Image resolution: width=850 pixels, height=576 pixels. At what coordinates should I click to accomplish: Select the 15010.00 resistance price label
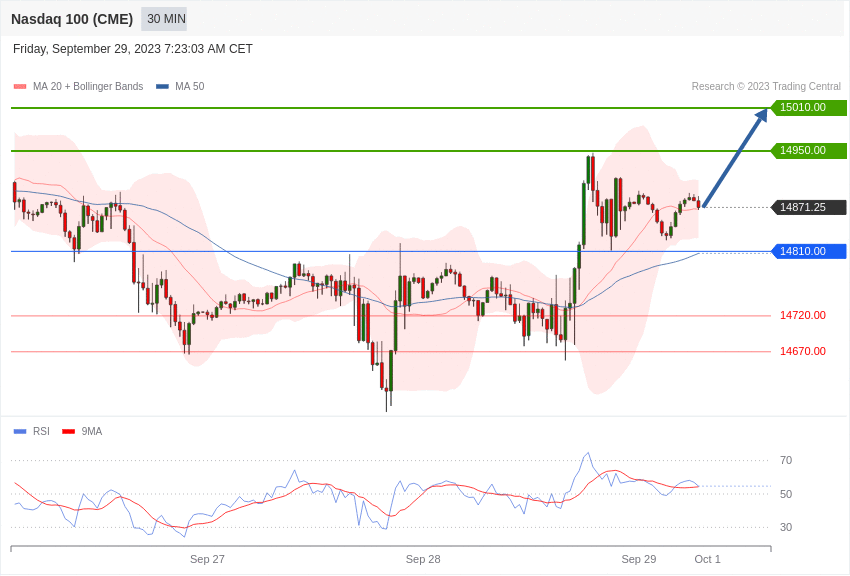pos(809,107)
